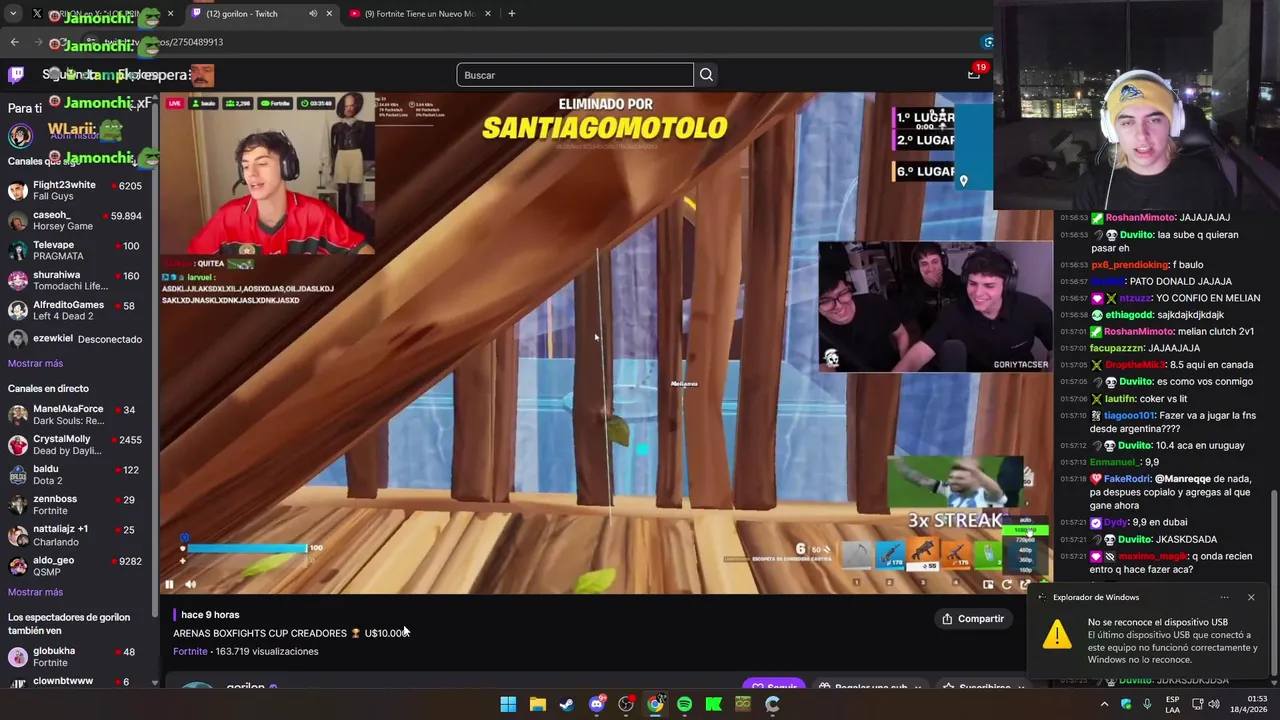Open notification options three-dot menu
The width and height of the screenshot is (1280, 720).
tap(1224, 597)
